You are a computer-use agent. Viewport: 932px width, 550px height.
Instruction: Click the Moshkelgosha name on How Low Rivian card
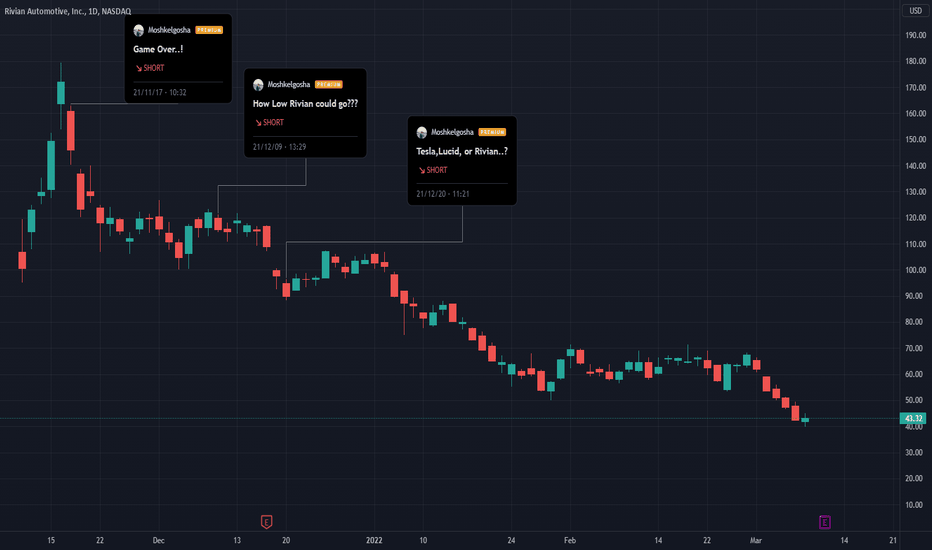tap(288, 84)
